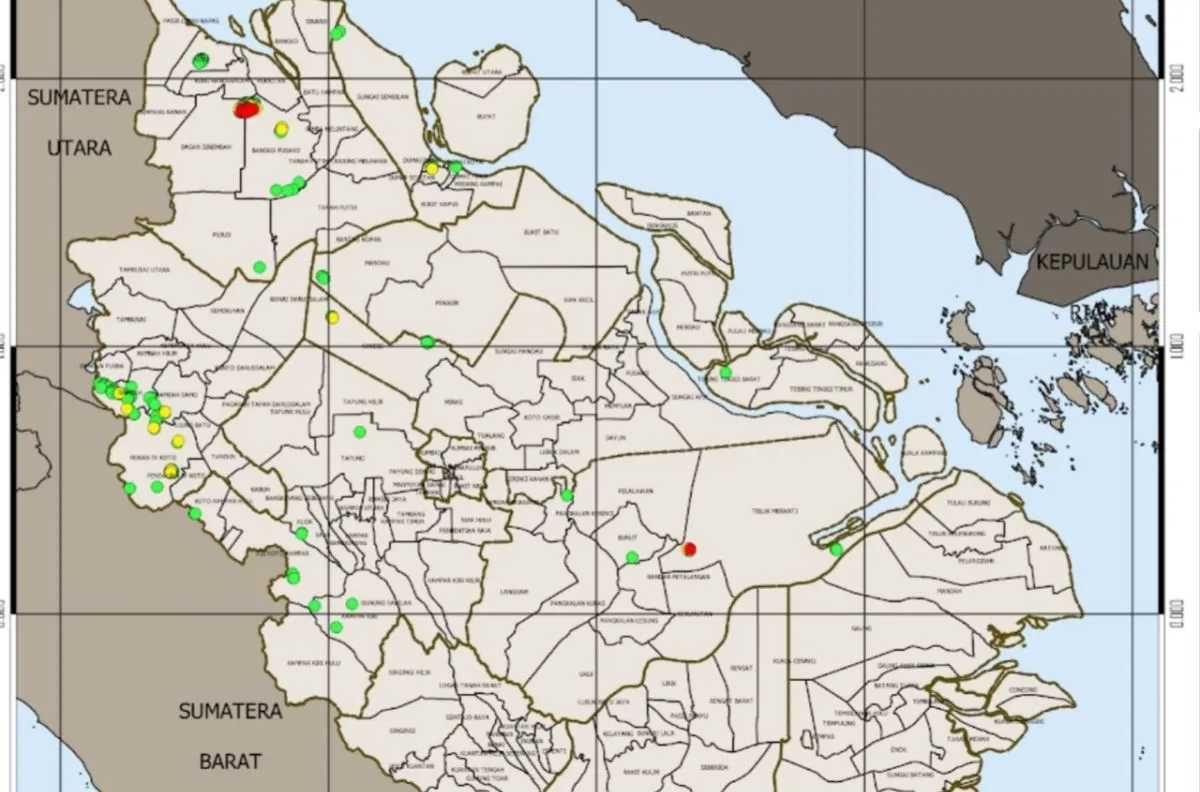Click the green hotspot at Sungai Sembilan's northern tip

pyautogui.click(x=338, y=32)
